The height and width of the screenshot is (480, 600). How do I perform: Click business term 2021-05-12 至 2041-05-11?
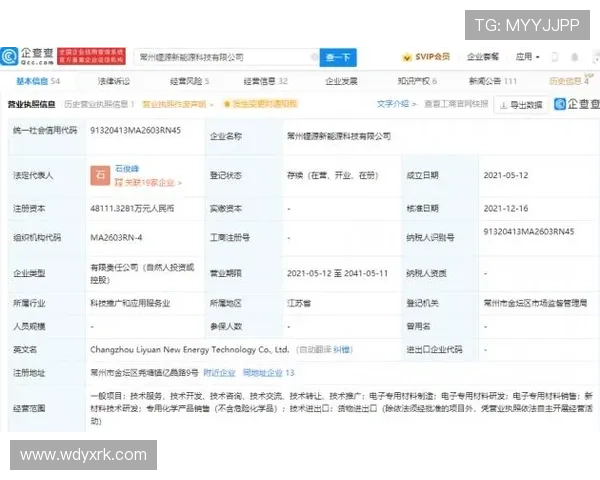(337, 273)
